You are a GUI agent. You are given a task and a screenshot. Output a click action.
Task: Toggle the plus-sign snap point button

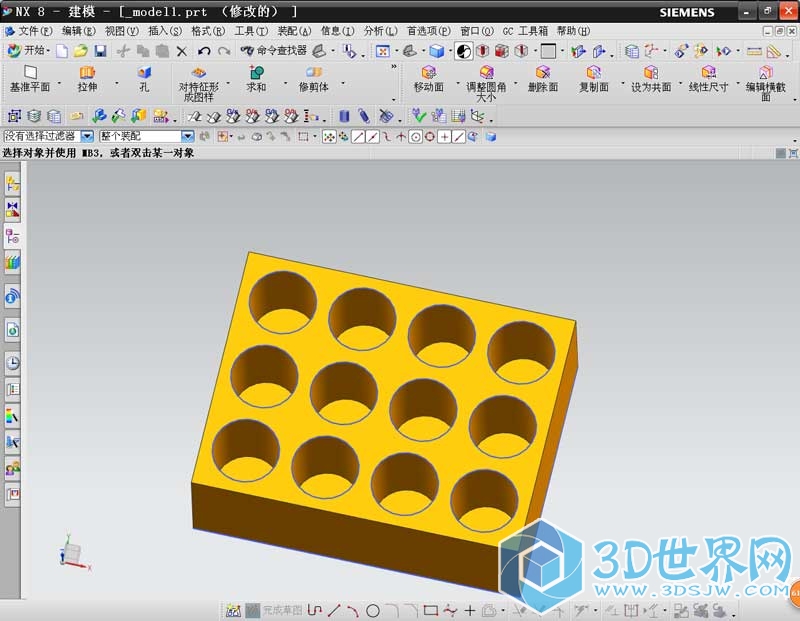(444, 137)
